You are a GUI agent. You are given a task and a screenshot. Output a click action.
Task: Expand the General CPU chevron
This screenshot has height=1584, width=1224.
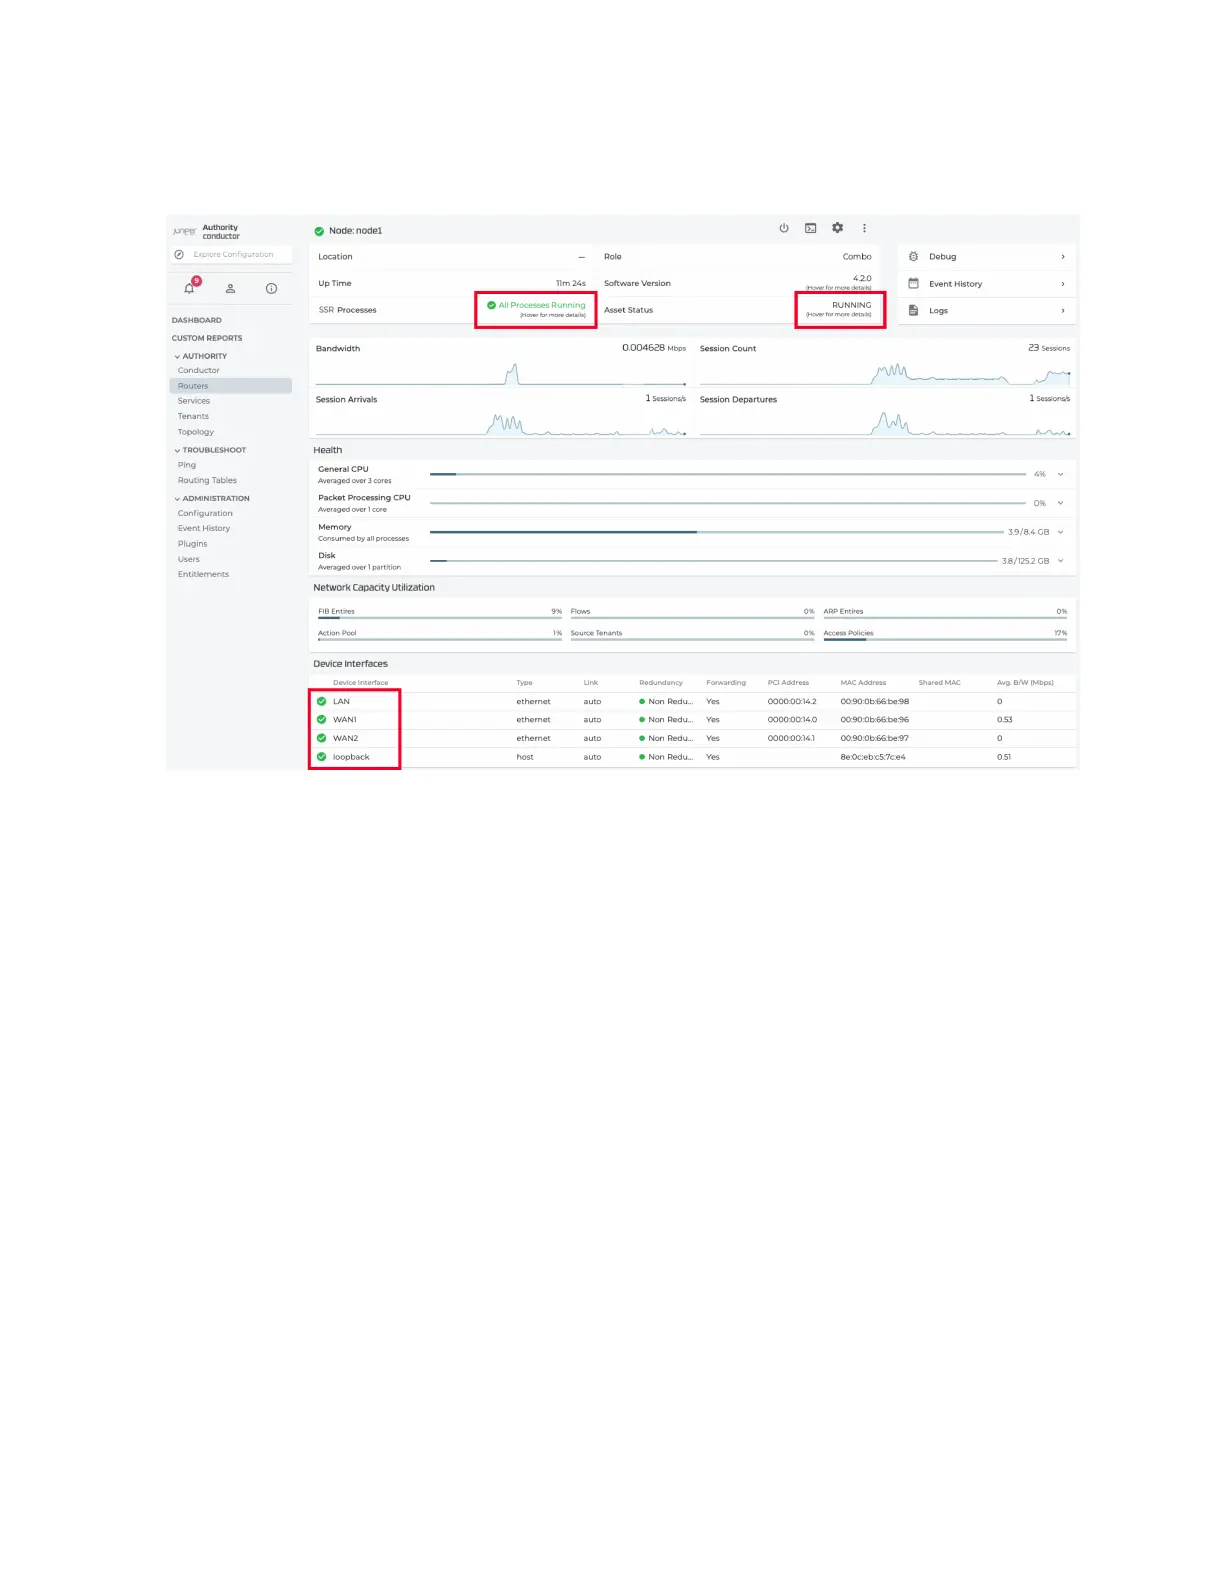tap(1060, 474)
